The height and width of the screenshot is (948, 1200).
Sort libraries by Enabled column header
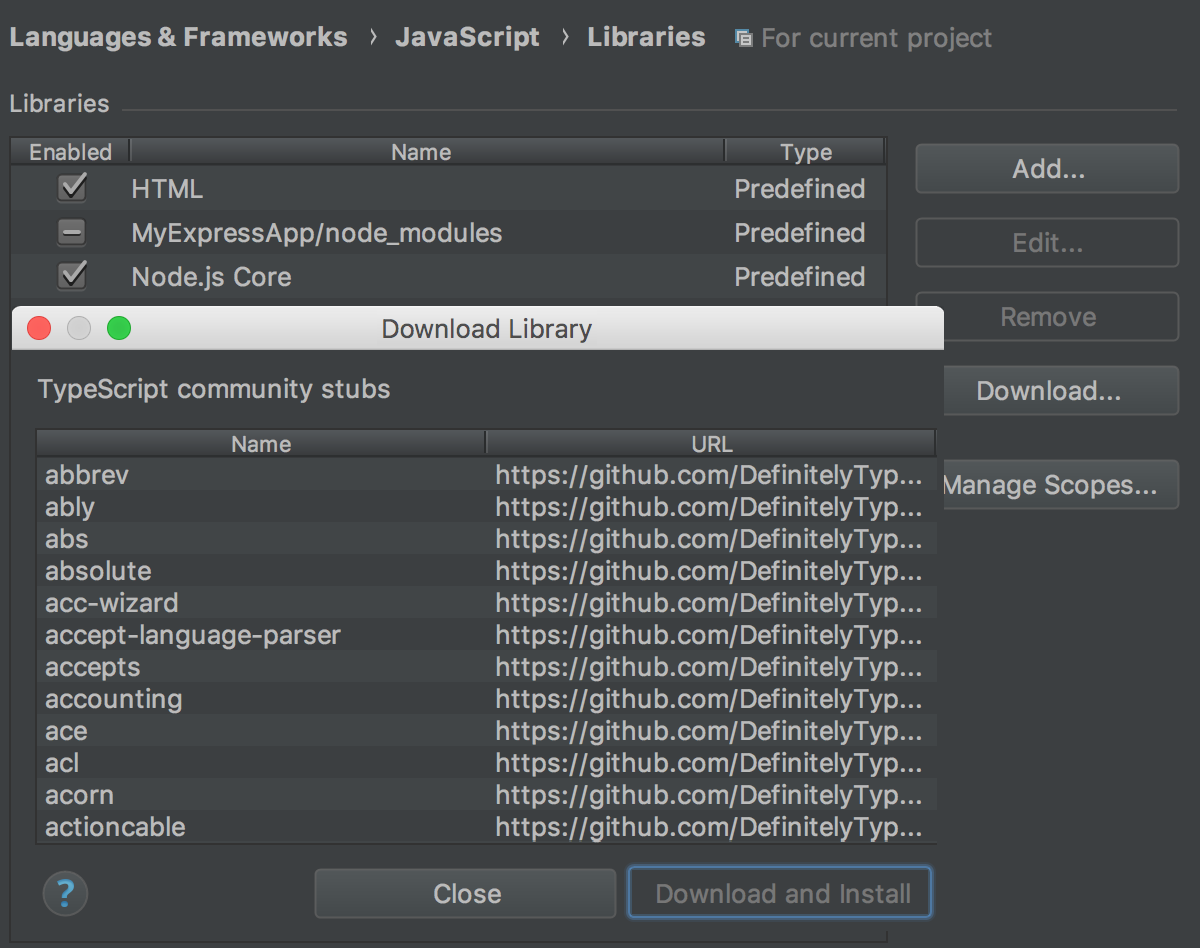(70, 152)
